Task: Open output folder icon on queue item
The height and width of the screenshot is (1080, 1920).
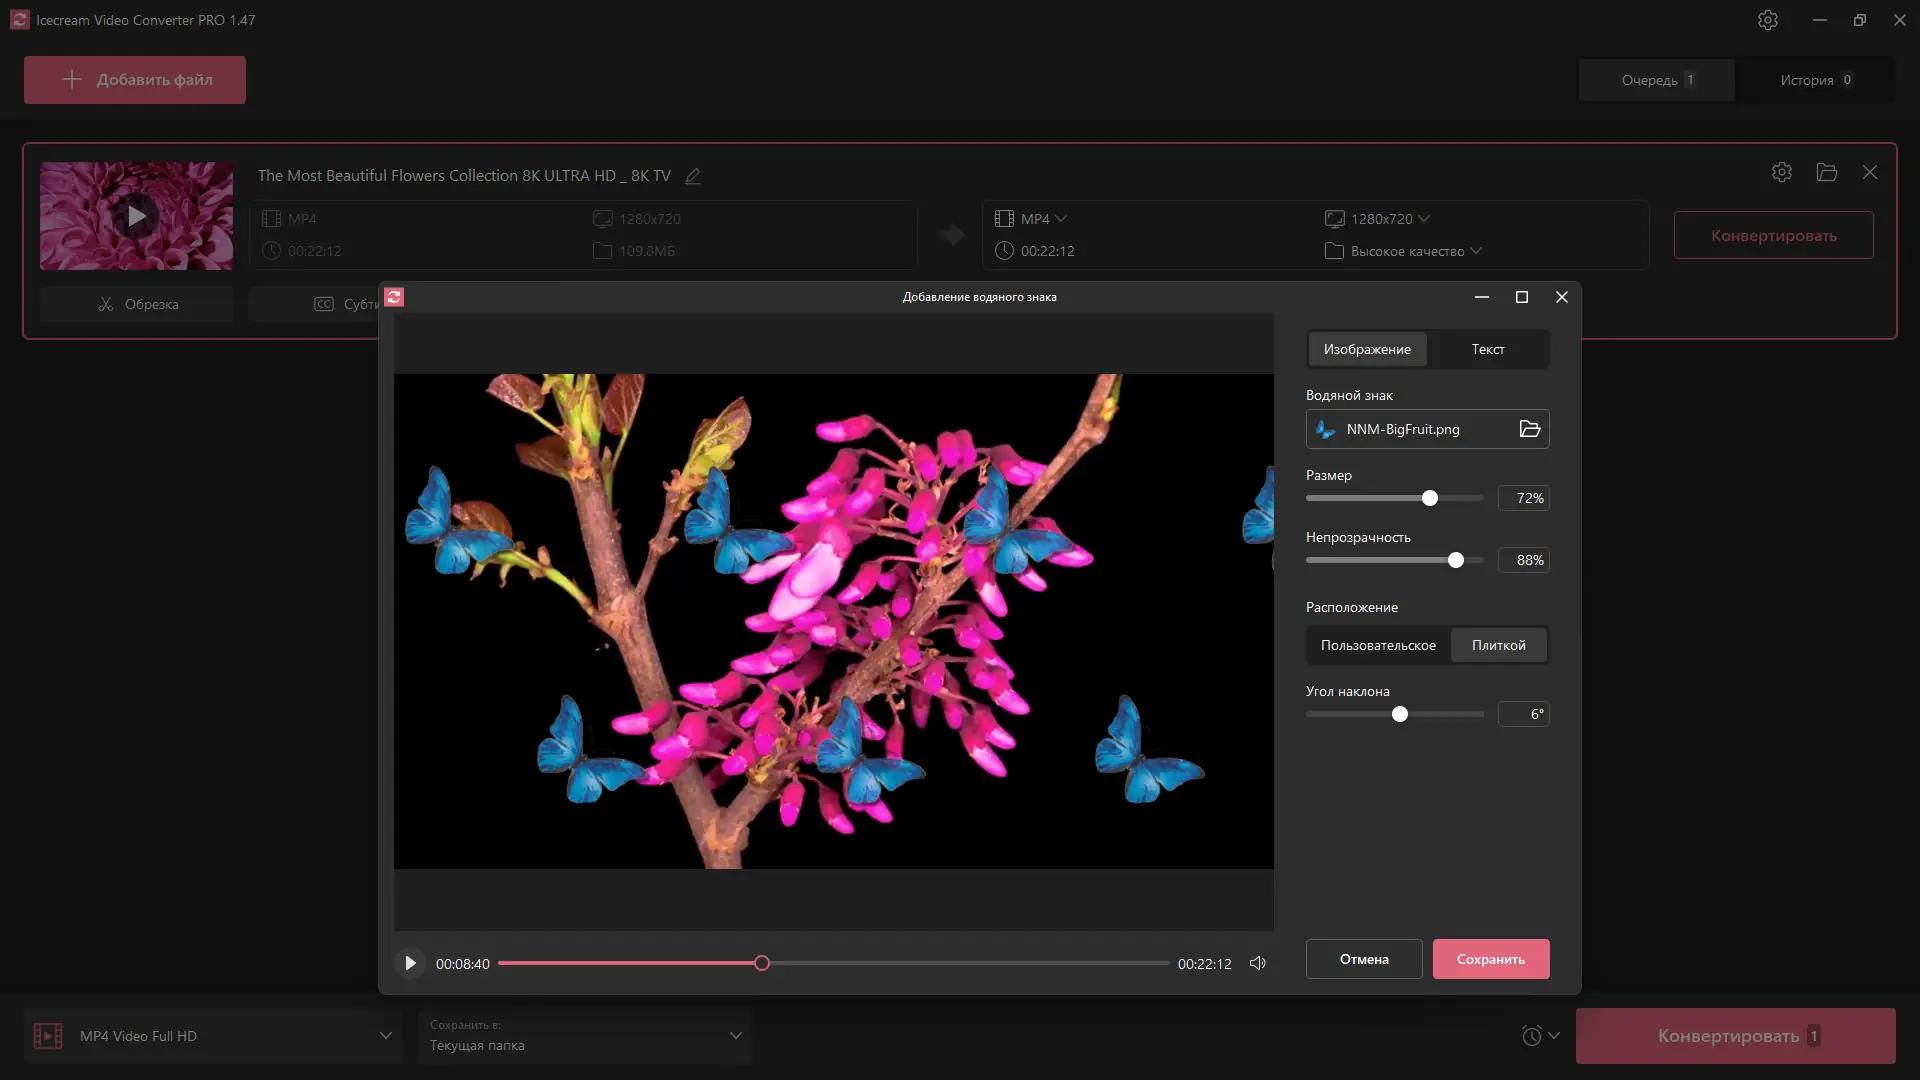Action: coord(1826,172)
